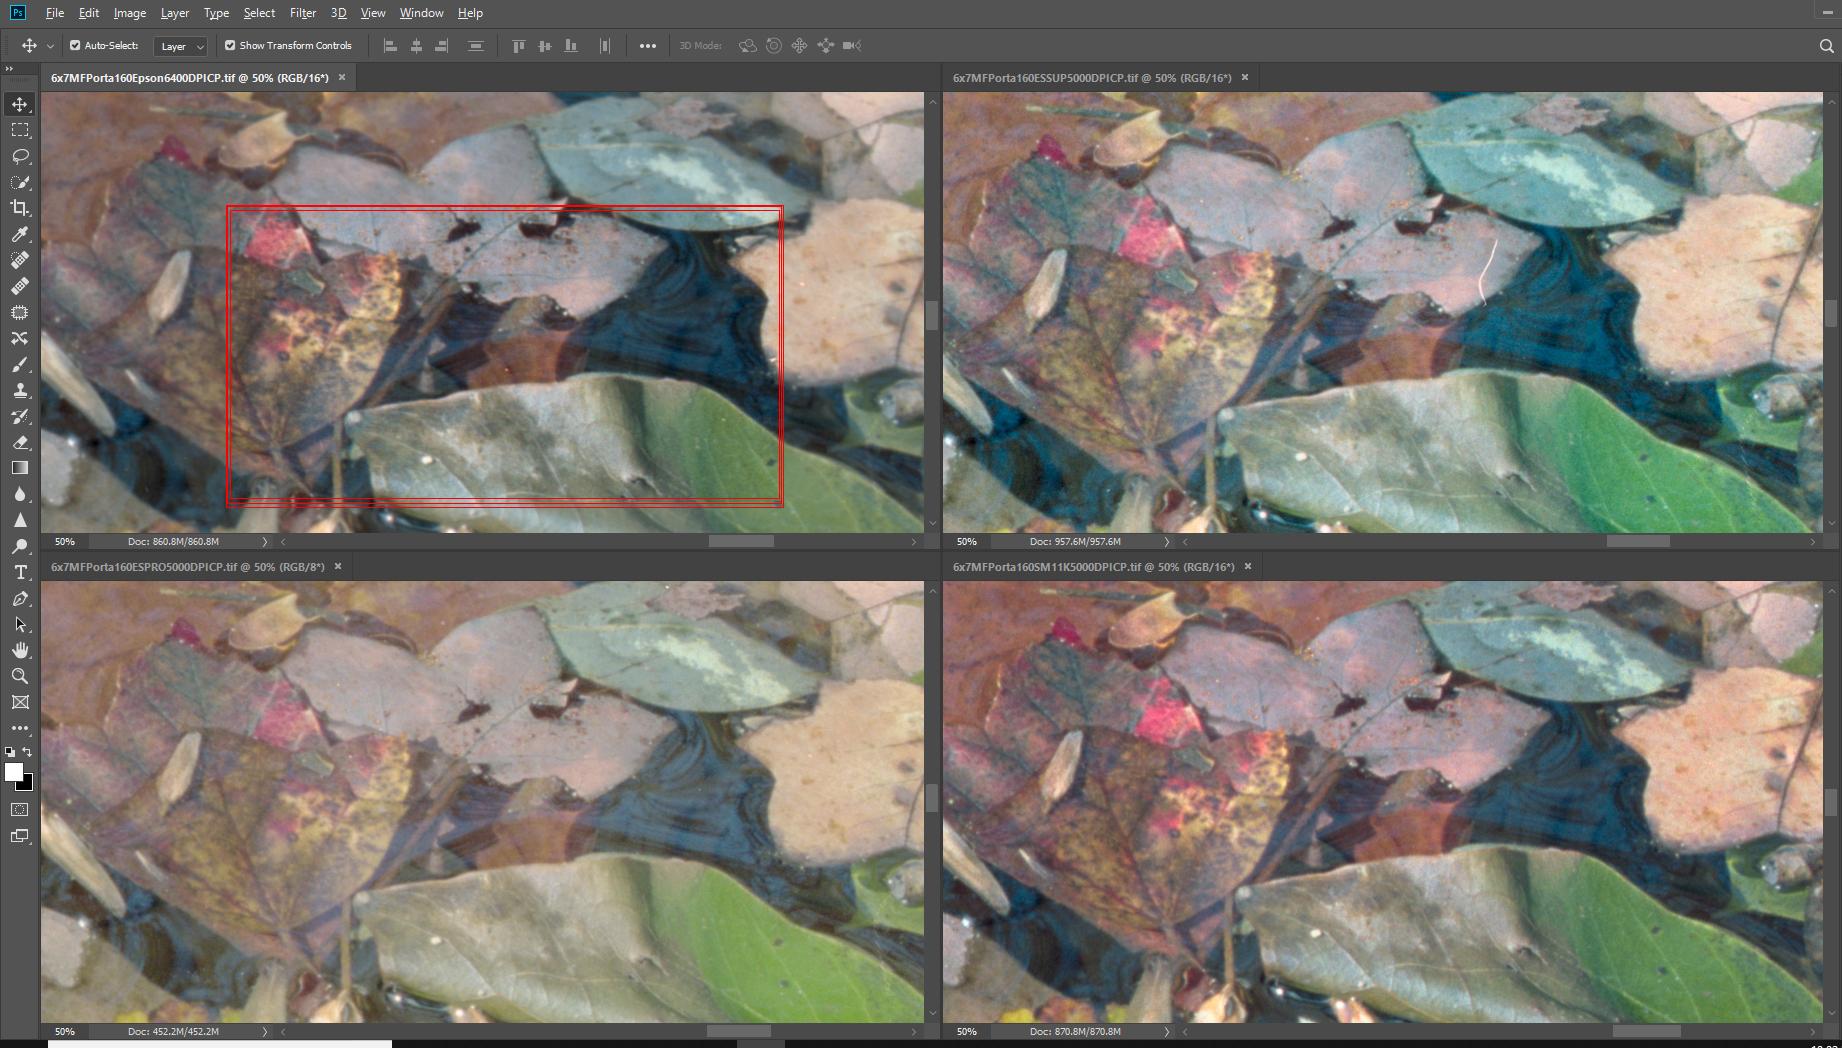
Task: Select the Clone Stamp tool
Action: point(20,391)
